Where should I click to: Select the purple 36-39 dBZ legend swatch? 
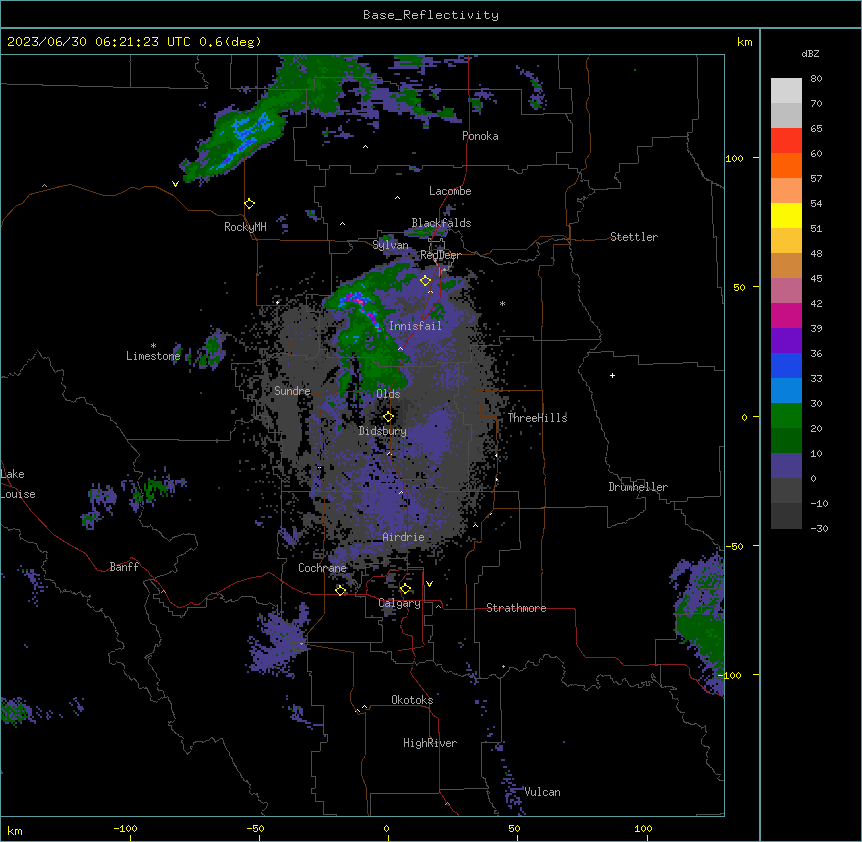coord(786,340)
